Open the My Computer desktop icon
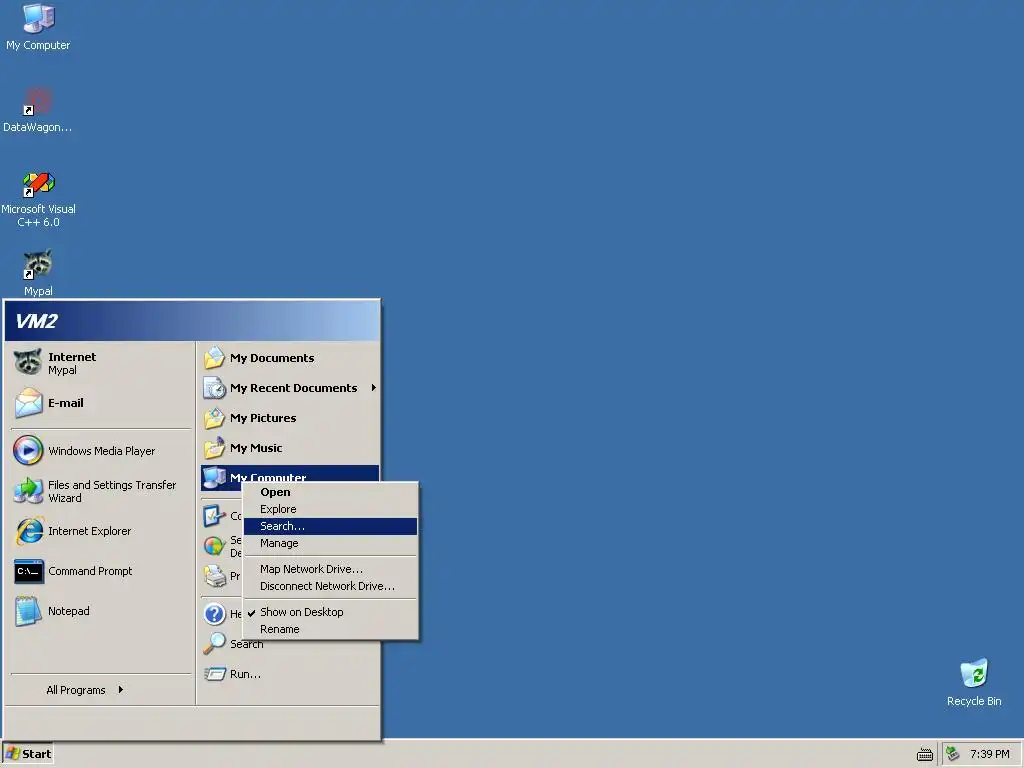 click(x=38, y=27)
